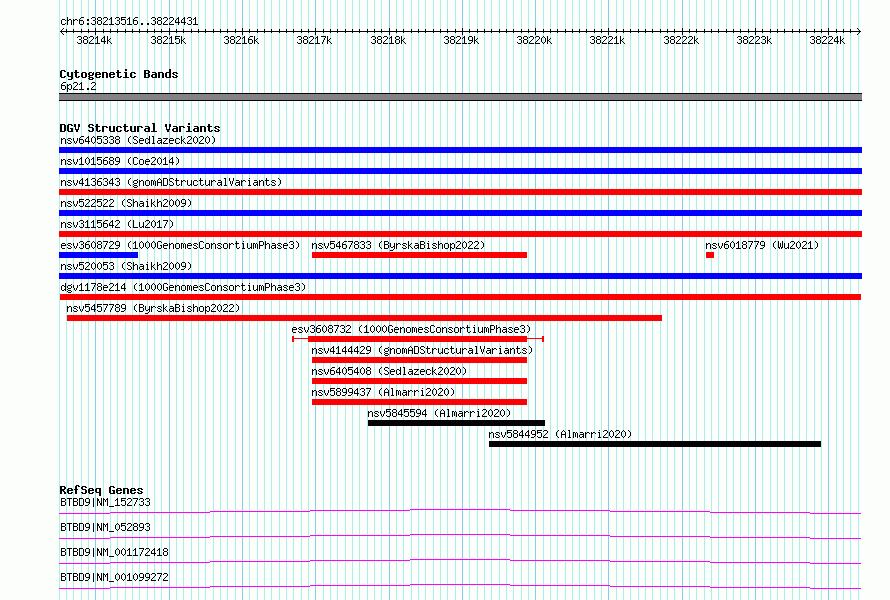Open esv3608732 (1000GenomesConsortiumPhase3) label
This screenshot has width=890, height=600.
click(x=411, y=329)
